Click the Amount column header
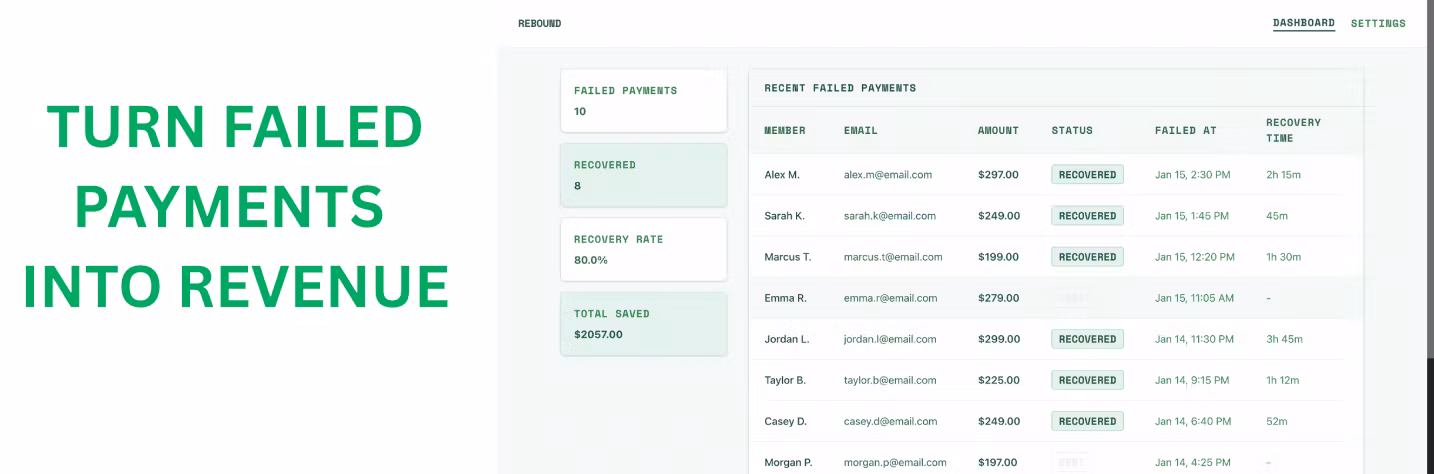The image size is (1434, 474). (998, 130)
